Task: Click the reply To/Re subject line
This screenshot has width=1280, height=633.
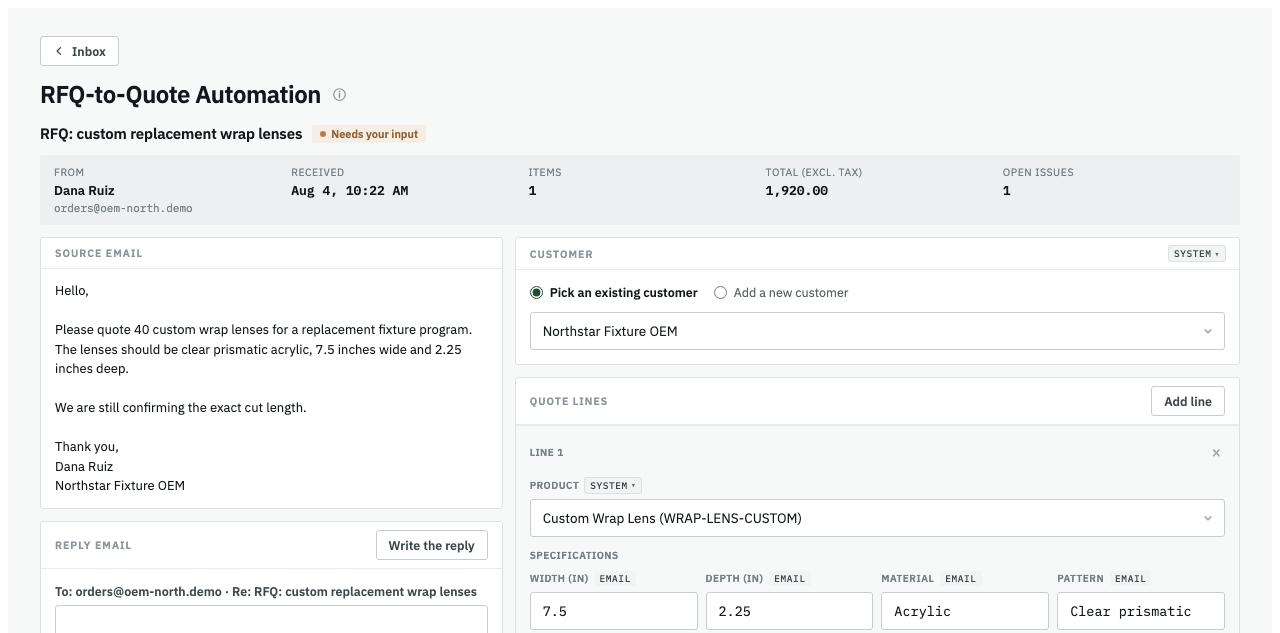Action: coord(266,591)
